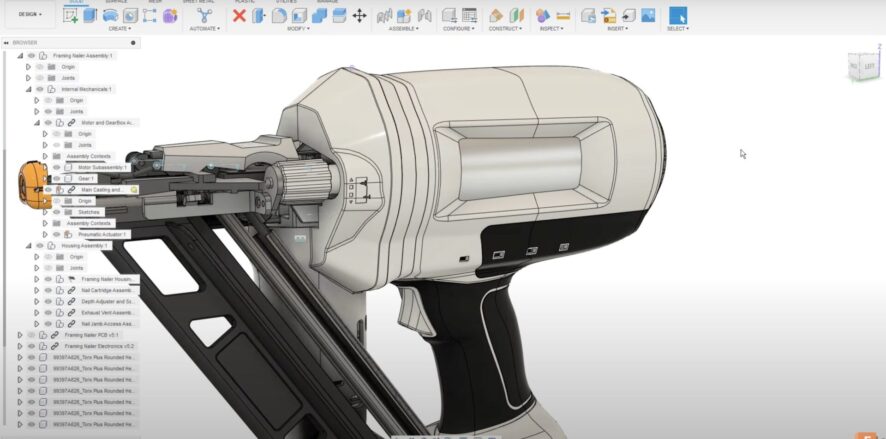Hide the Framing Nailer Assembly:1 component
This screenshot has height=439, width=886.
tap(31, 56)
